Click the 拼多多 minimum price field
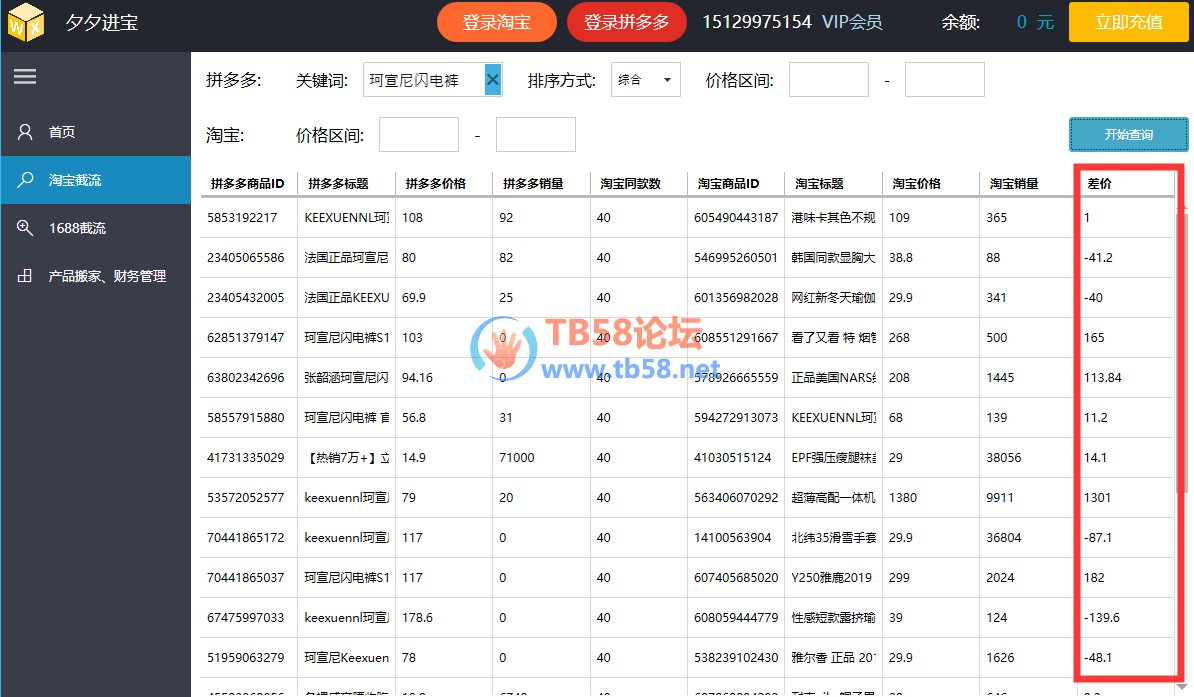Image resolution: width=1194 pixels, height=697 pixels. [x=828, y=79]
